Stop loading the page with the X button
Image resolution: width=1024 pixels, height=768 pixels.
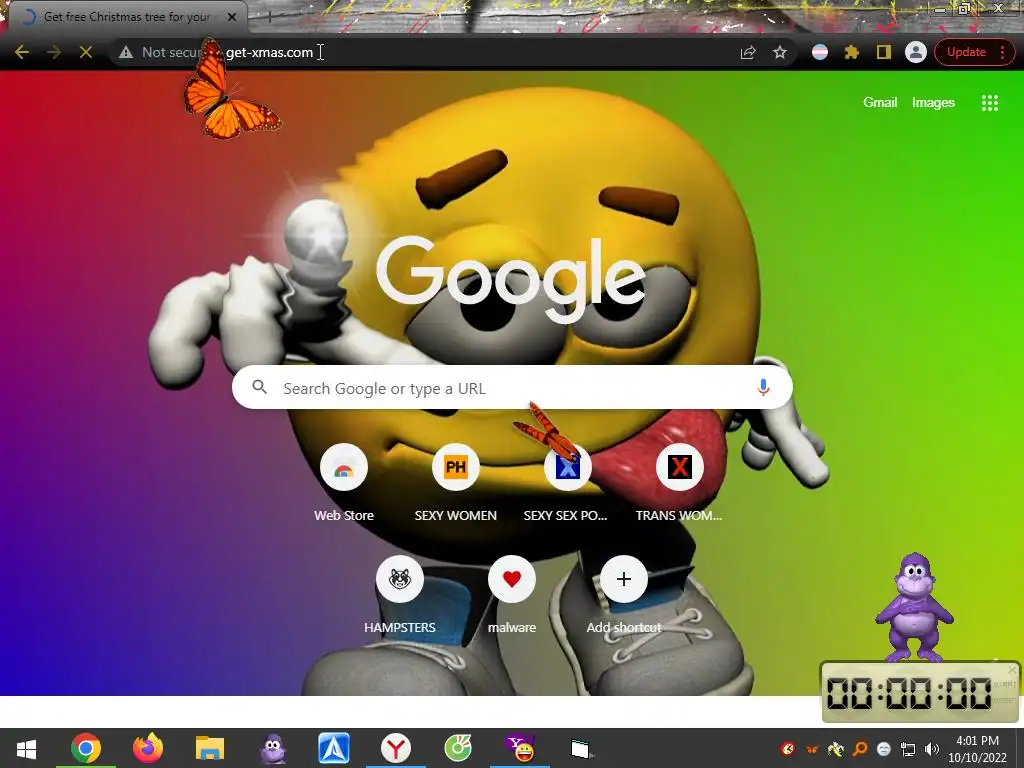tap(86, 52)
